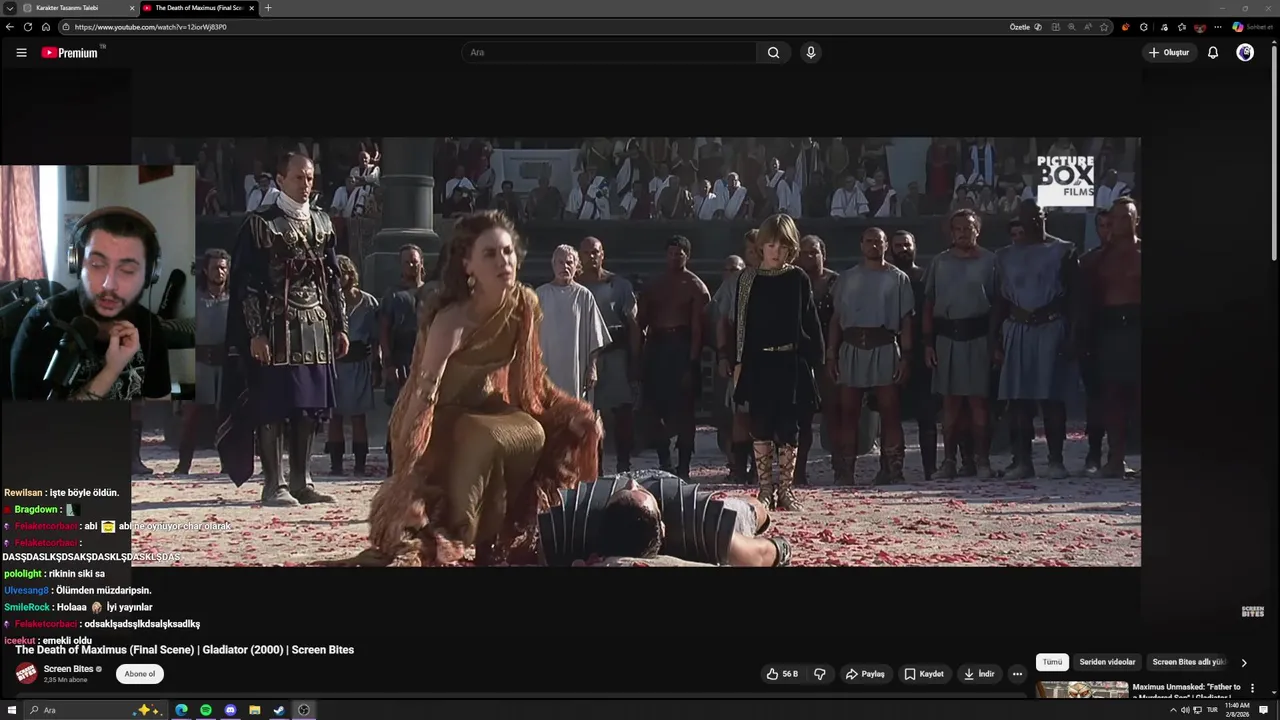
Task: Select the Seriden videolar chip
Action: (x=1108, y=662)
